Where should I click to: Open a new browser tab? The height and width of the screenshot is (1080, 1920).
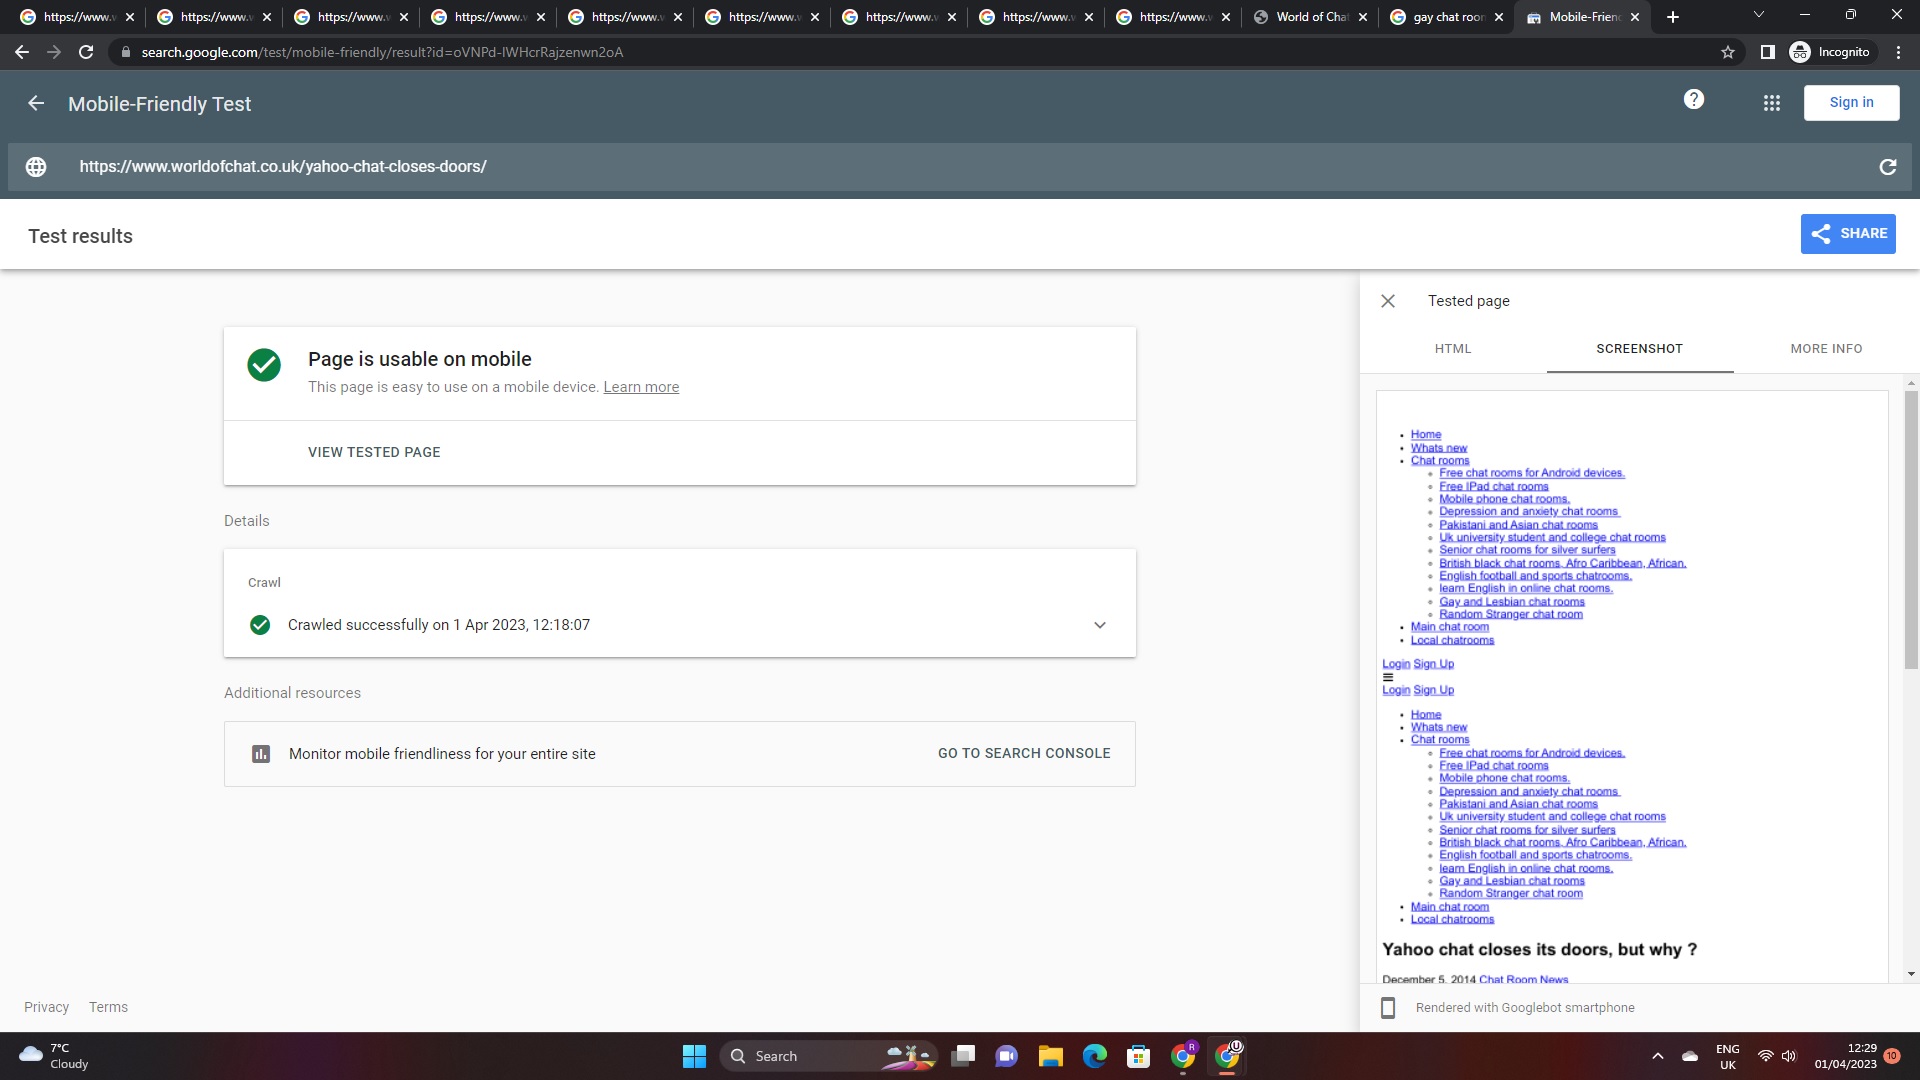(x=1673, y=17)
